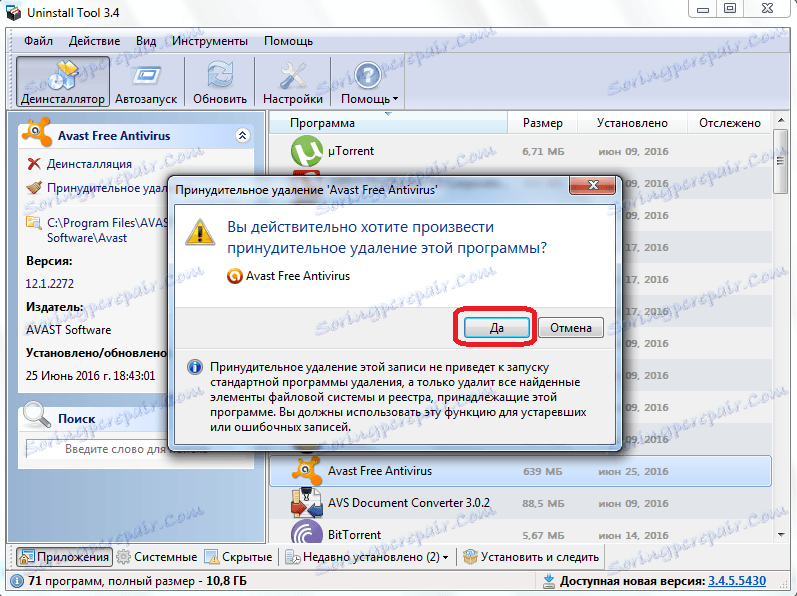Switch to the Приложения tab
797x596 pixels.
[65, 557]
